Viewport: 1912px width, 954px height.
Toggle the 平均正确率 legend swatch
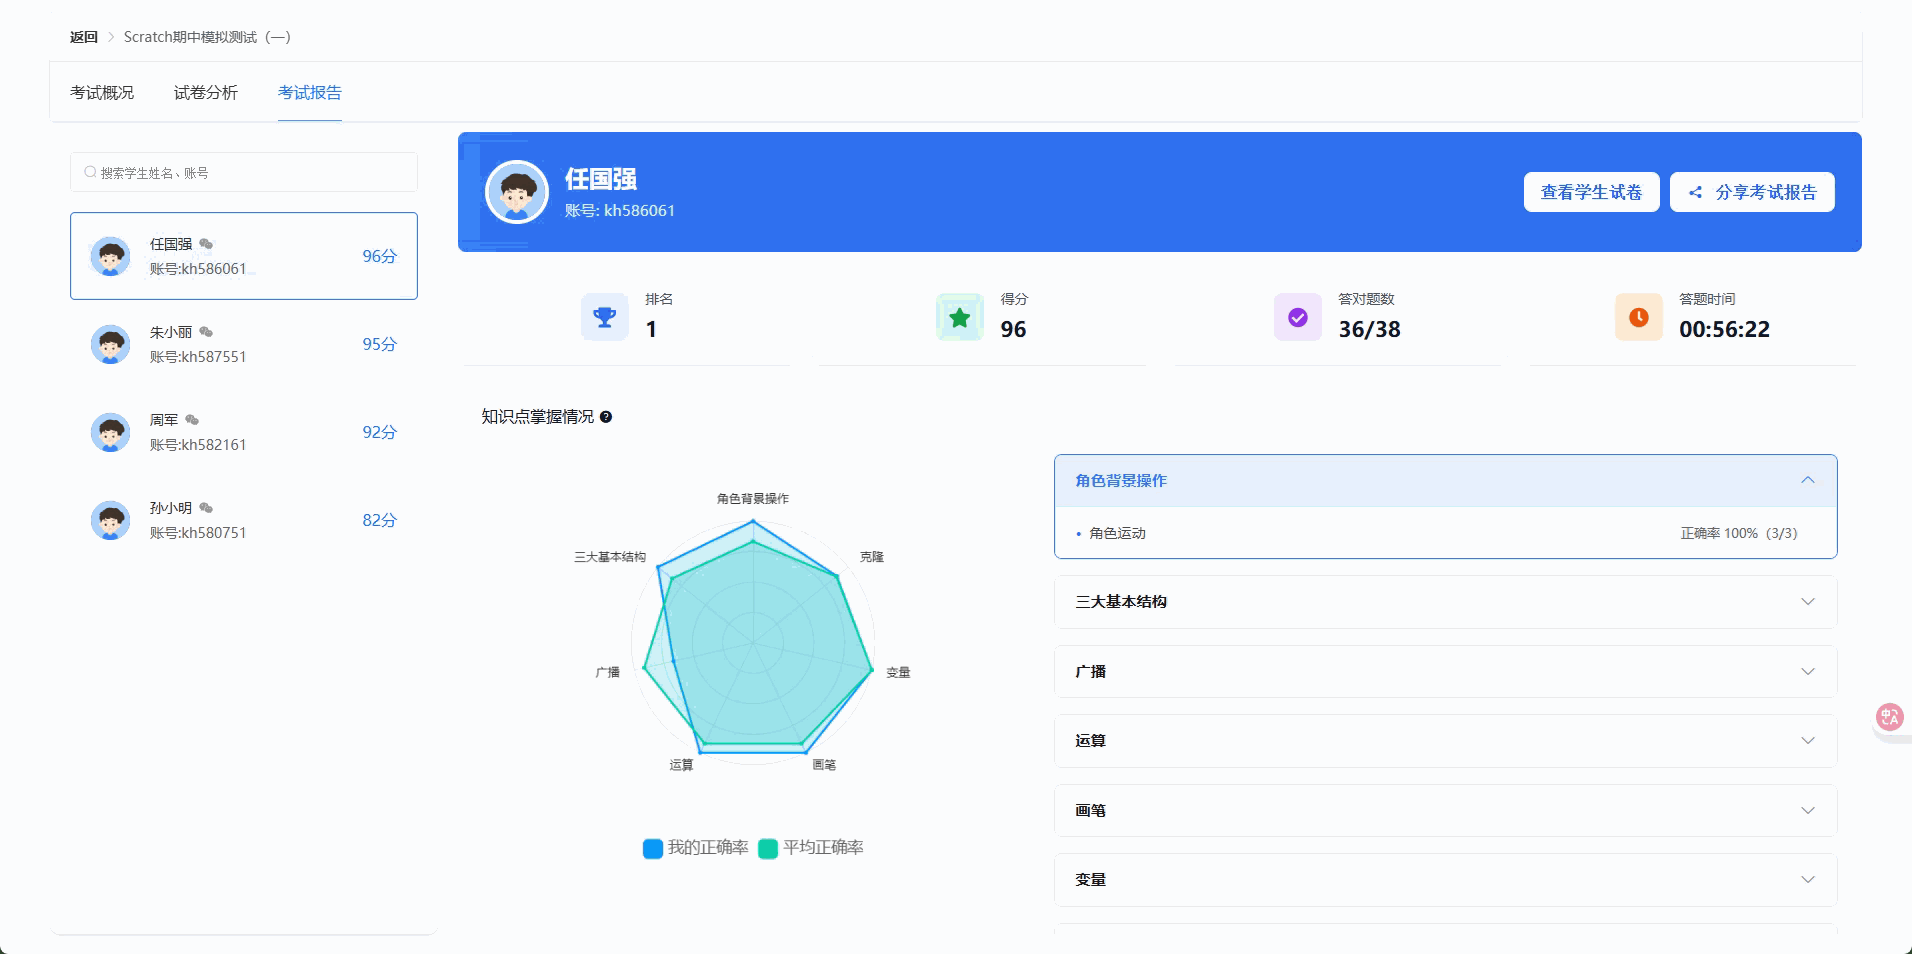768,848
